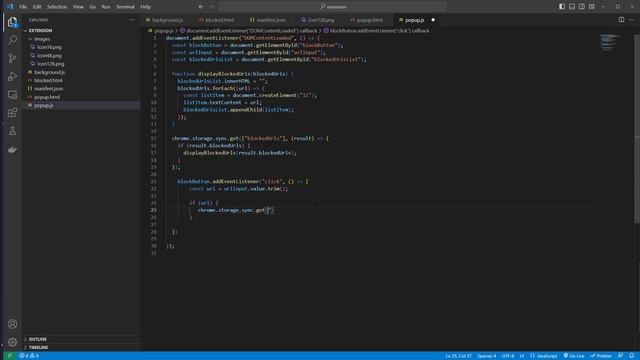The width and height of the screenshot is (640, 360).
Task: Change UTF-8 encoding in status bar
Action: (508, 356)
